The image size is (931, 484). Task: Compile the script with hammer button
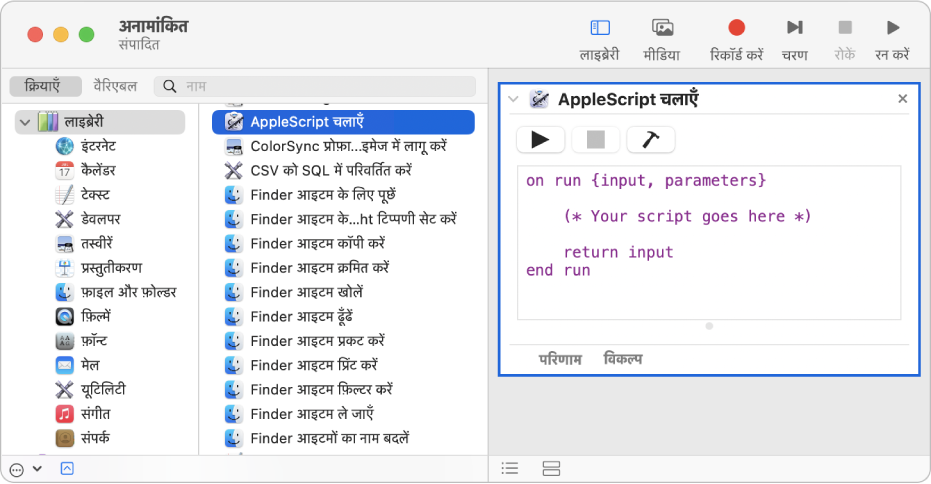(x=651, y=140)
